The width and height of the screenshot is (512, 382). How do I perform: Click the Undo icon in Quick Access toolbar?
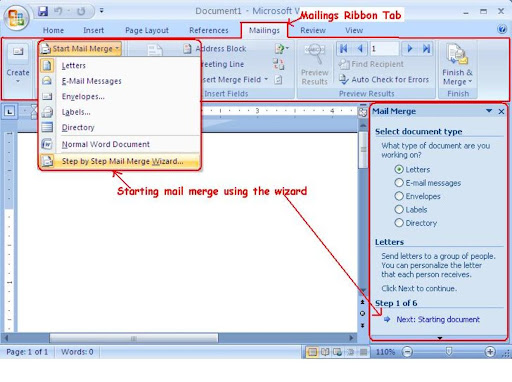click(58, 12)
